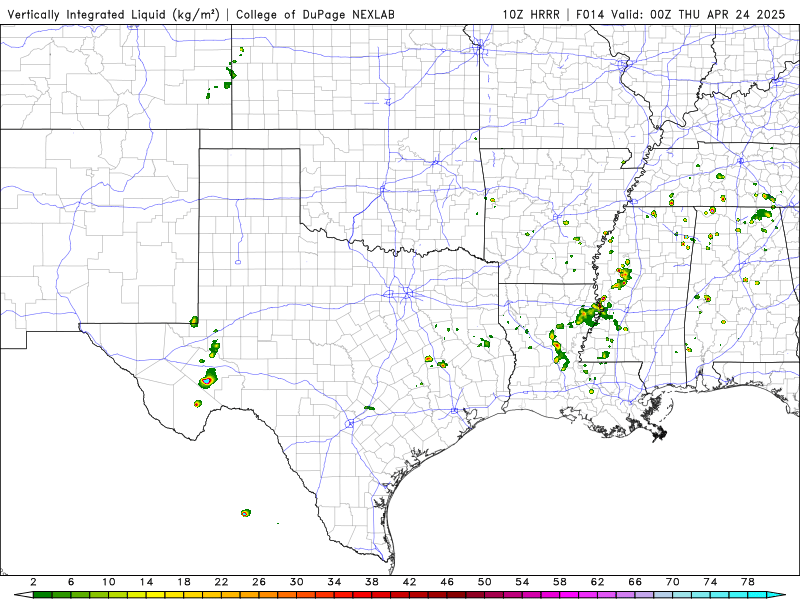The image size is (800, 600).
Task: Click the legend value "50"
Action: [485, 582]
